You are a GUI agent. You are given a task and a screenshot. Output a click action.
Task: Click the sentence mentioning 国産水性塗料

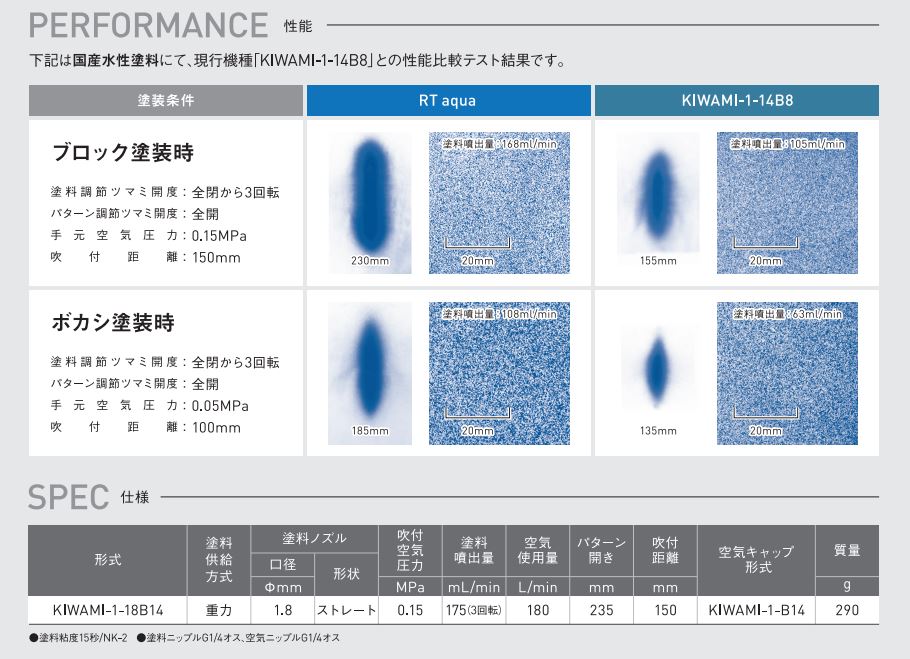[x=298, y=60]
